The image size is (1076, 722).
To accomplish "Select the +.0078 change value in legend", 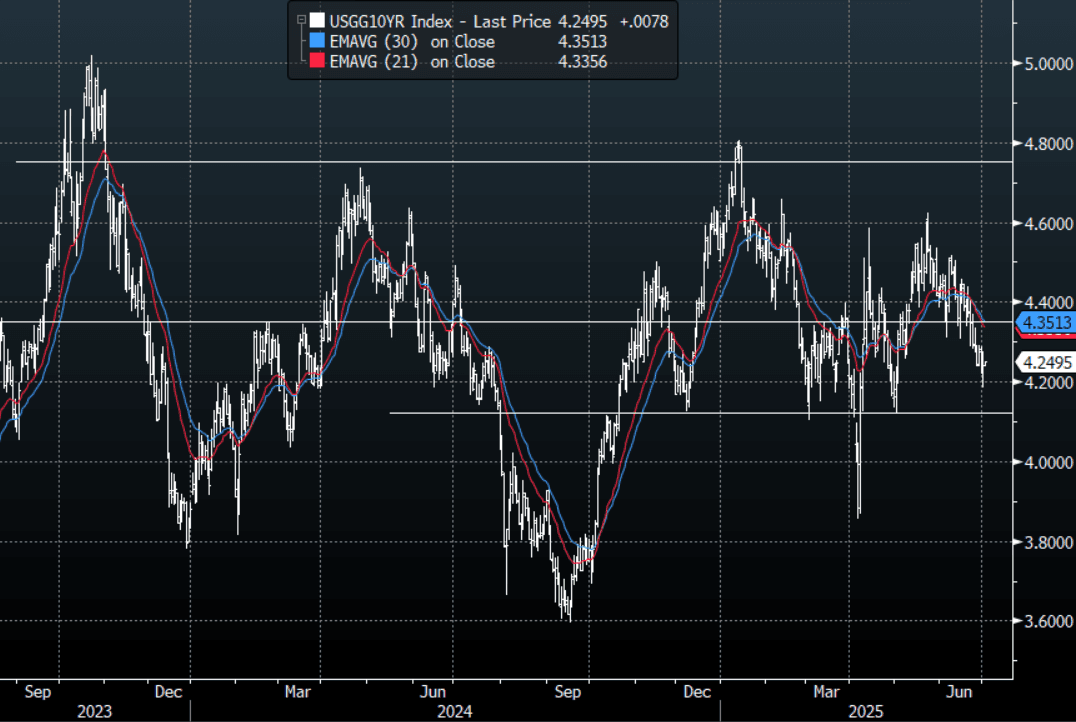I will (644, 20).
